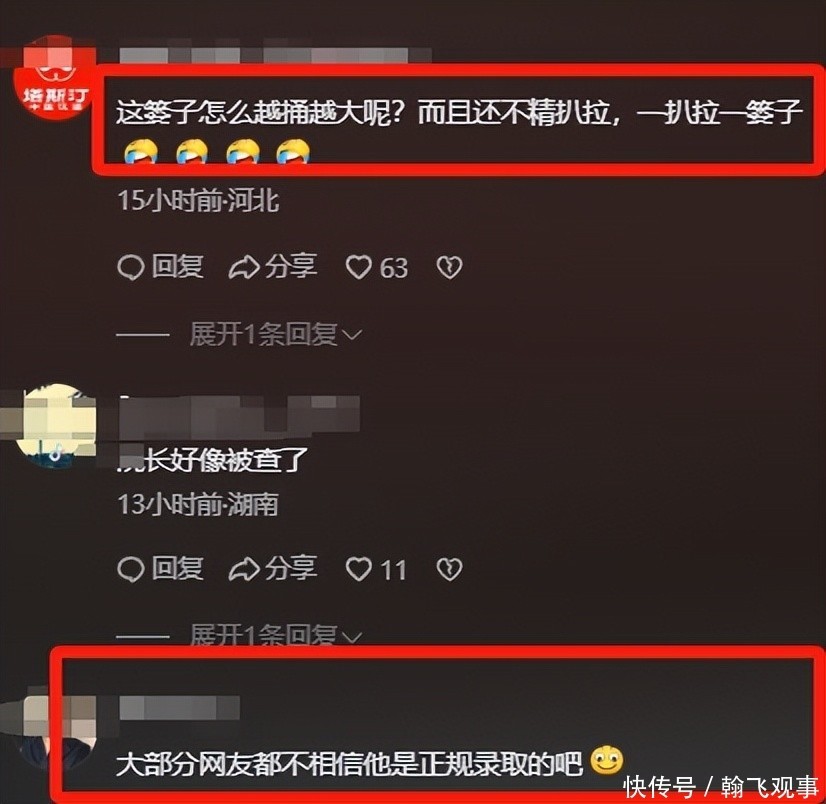Click the 分享 arrow under the 湖南 comment
826x804 pixels.
coord(244,570)
